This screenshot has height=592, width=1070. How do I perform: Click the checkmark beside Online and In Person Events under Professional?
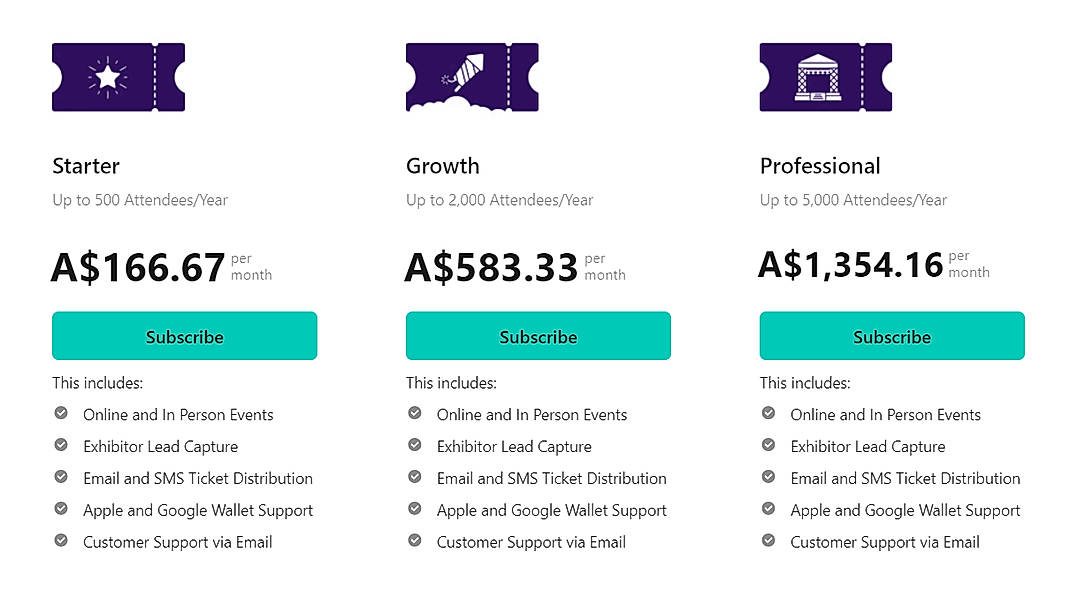[x=768, y=414]
